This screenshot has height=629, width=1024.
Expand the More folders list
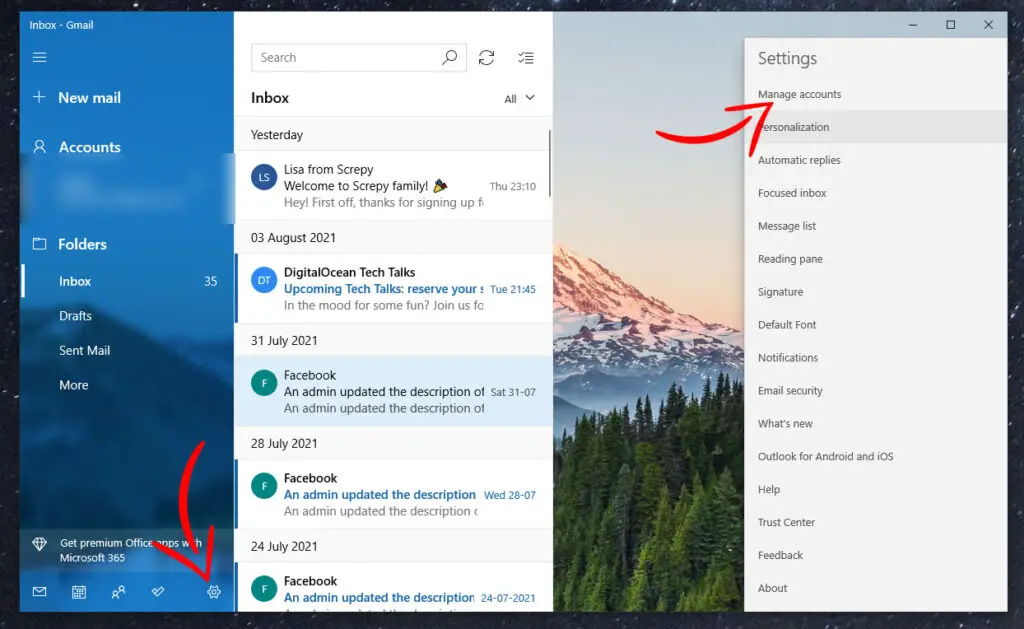click(x=73, y=385)
